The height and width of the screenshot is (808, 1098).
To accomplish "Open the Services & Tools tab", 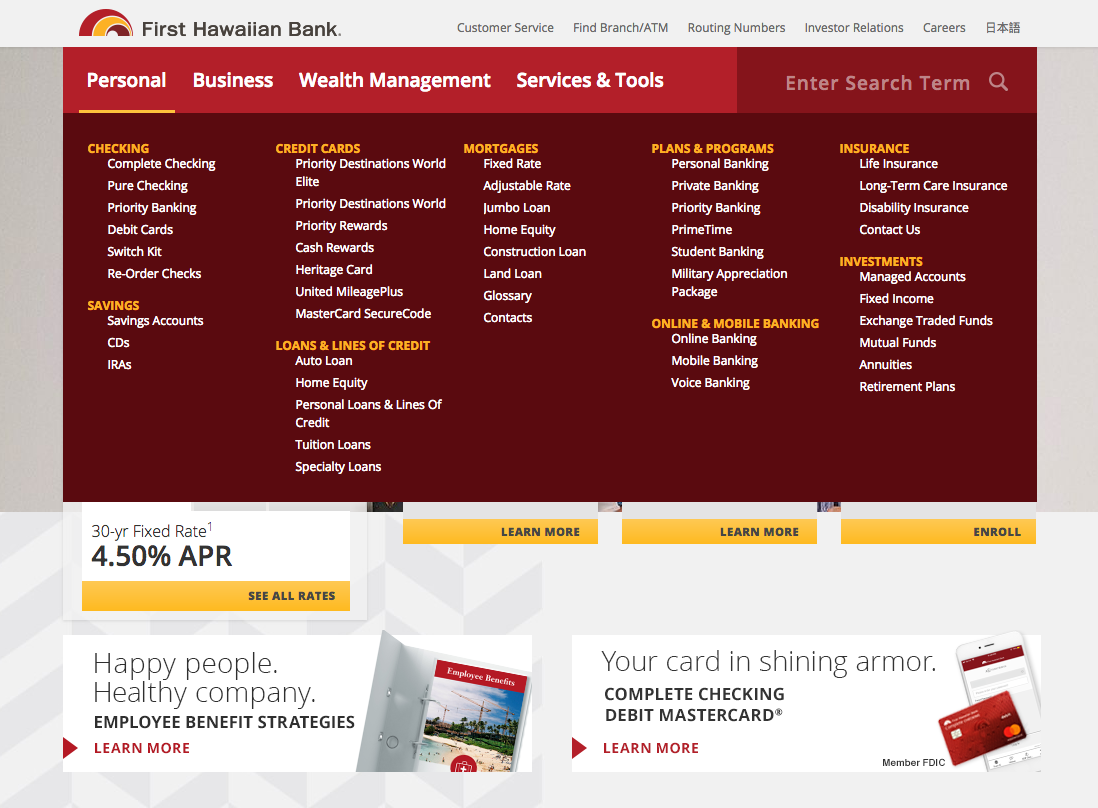I will pos(590,81).
